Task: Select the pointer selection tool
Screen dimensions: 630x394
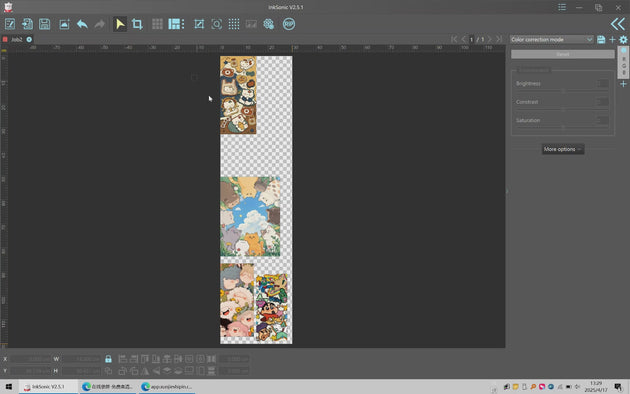Action: [120, 24]
